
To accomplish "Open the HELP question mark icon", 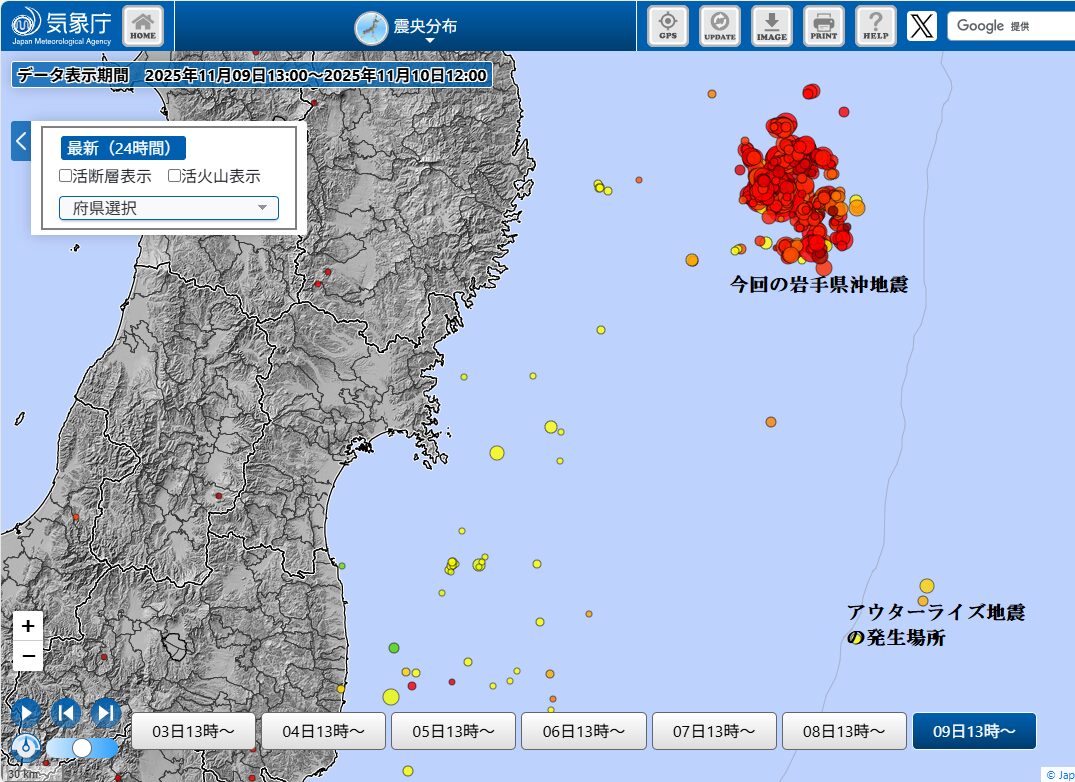I will click(875, 25).
